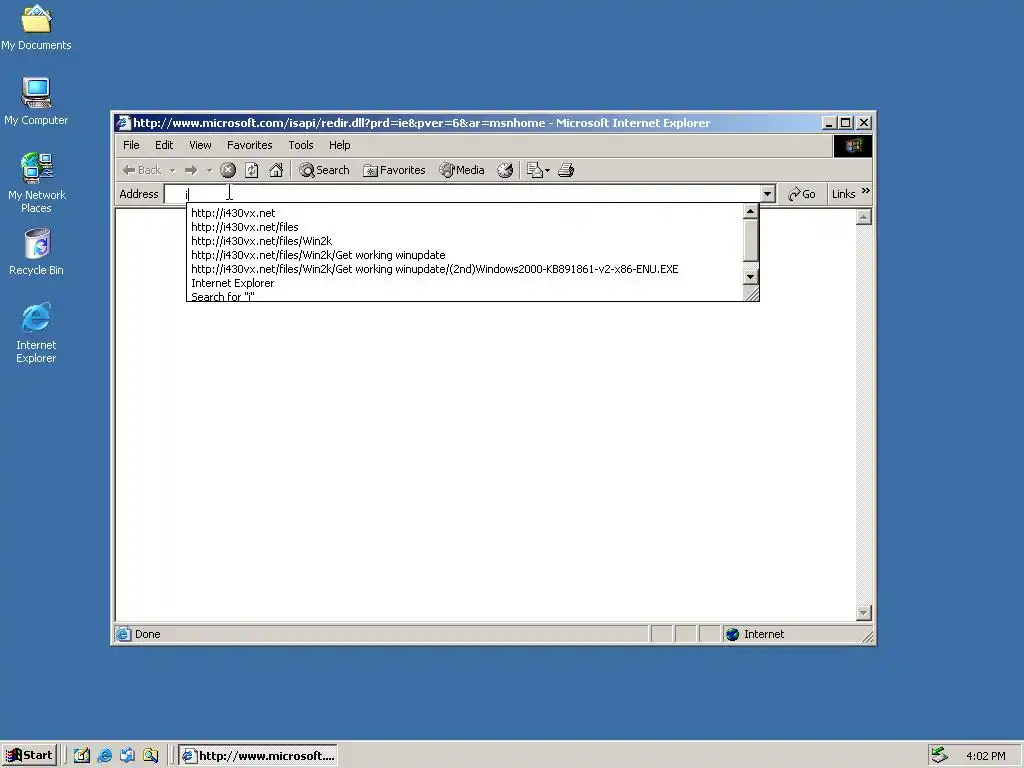Open the View menu

(x=200, y=145)
